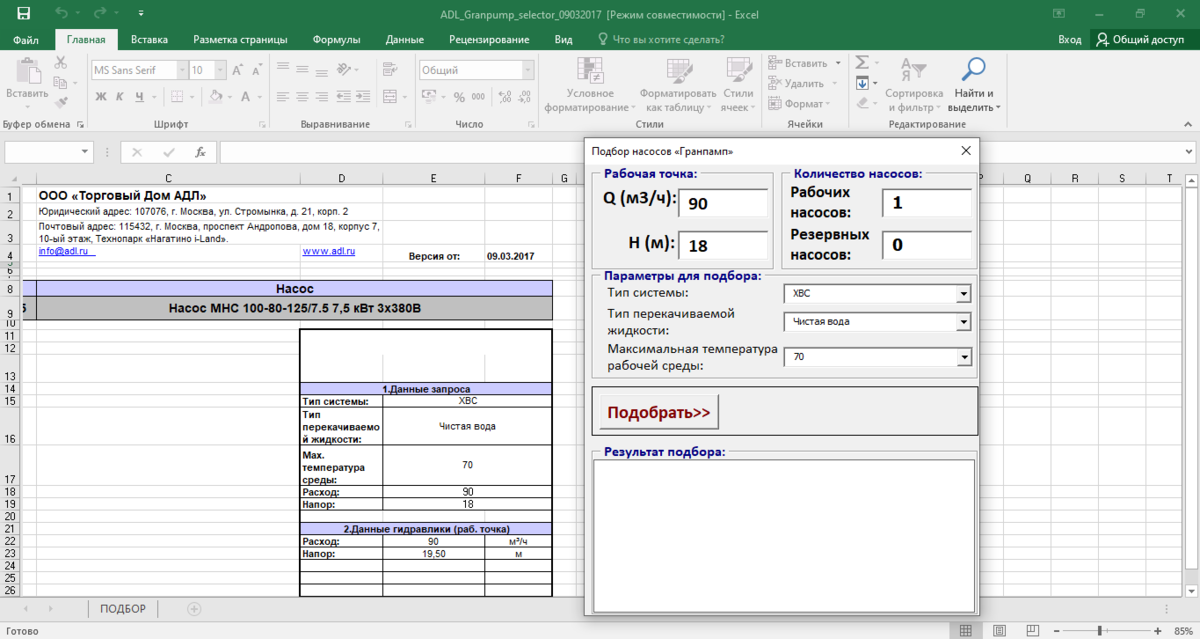Click the comma style 000 icon

(x=478, y=97)
